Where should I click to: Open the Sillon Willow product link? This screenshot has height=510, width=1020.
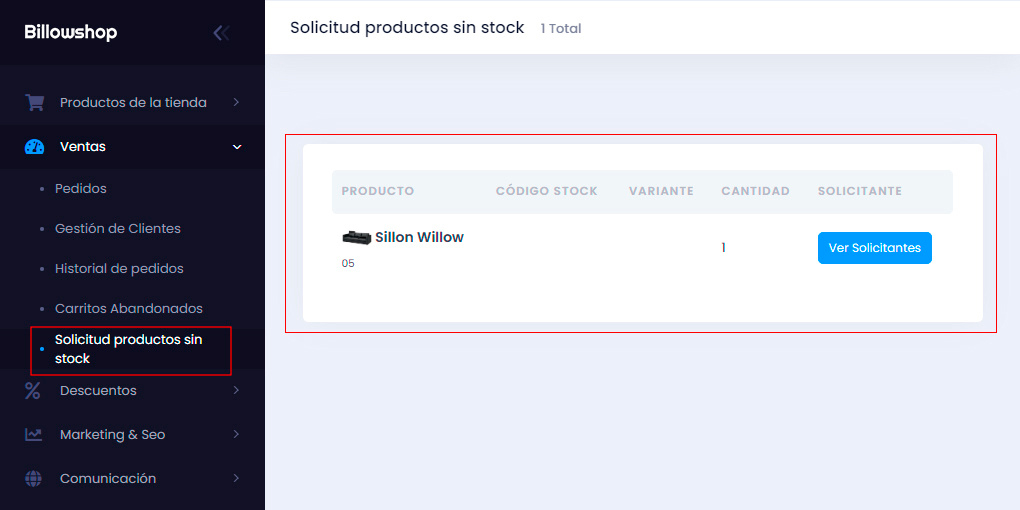tap(420, 237)
